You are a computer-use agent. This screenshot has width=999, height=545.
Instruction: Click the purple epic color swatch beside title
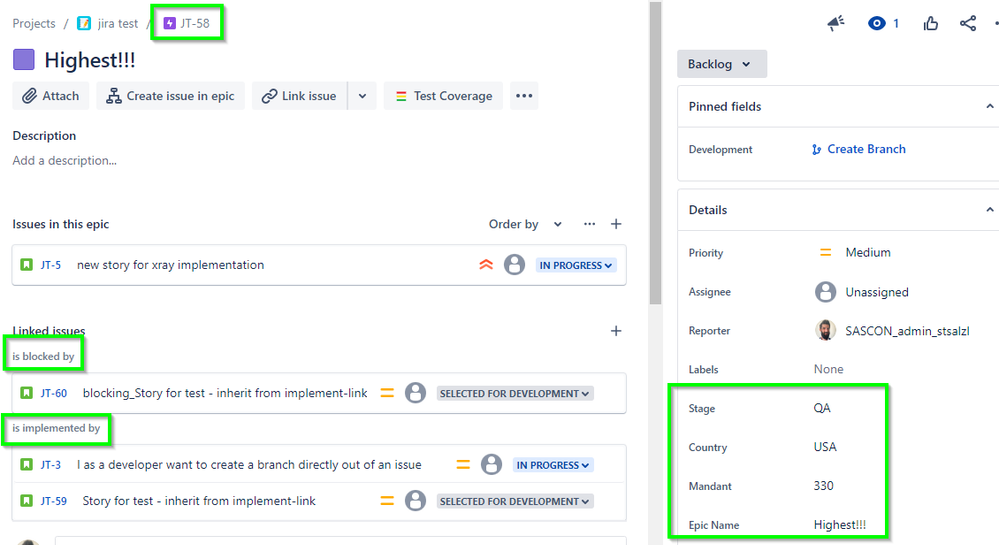coord(24,60)
